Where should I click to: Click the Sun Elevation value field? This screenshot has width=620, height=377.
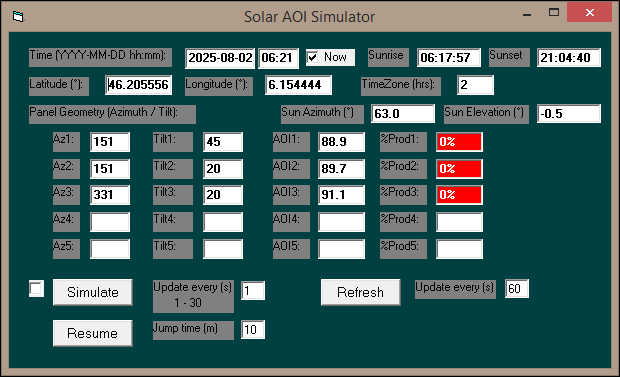pyautogui.click(x=569, y=114)
